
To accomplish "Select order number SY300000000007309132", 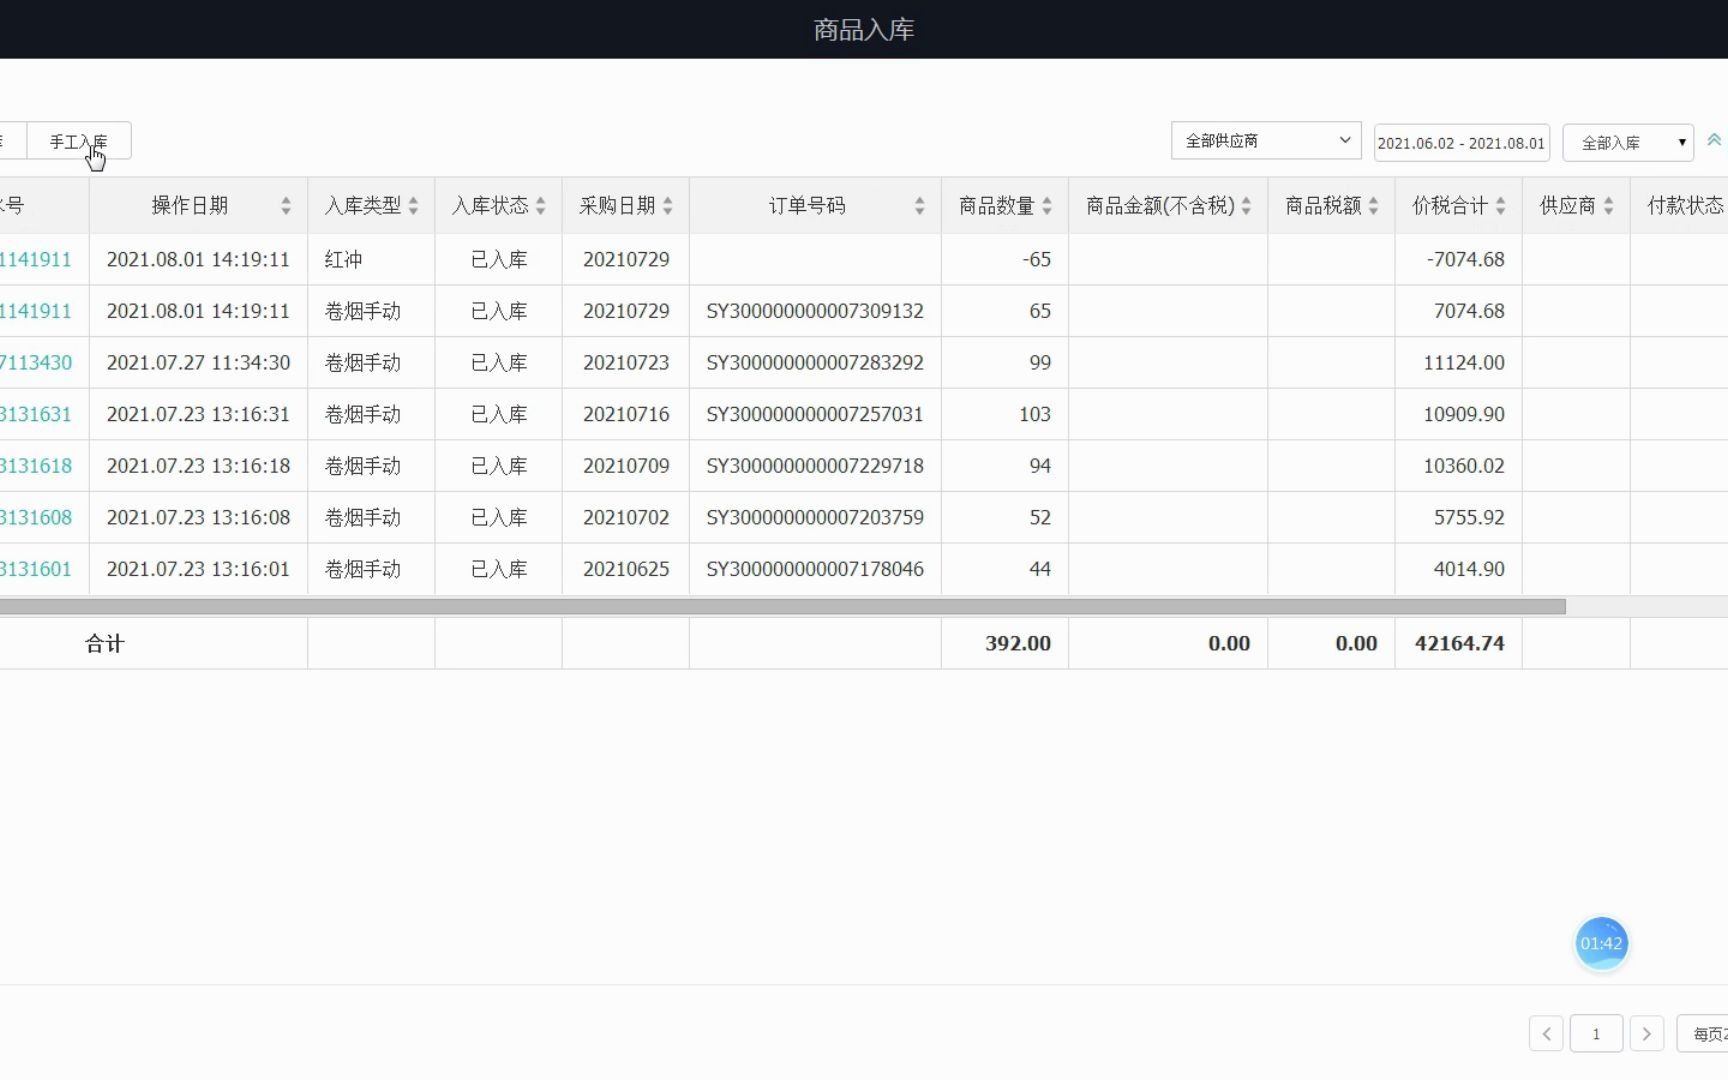I will coord(815,311).
